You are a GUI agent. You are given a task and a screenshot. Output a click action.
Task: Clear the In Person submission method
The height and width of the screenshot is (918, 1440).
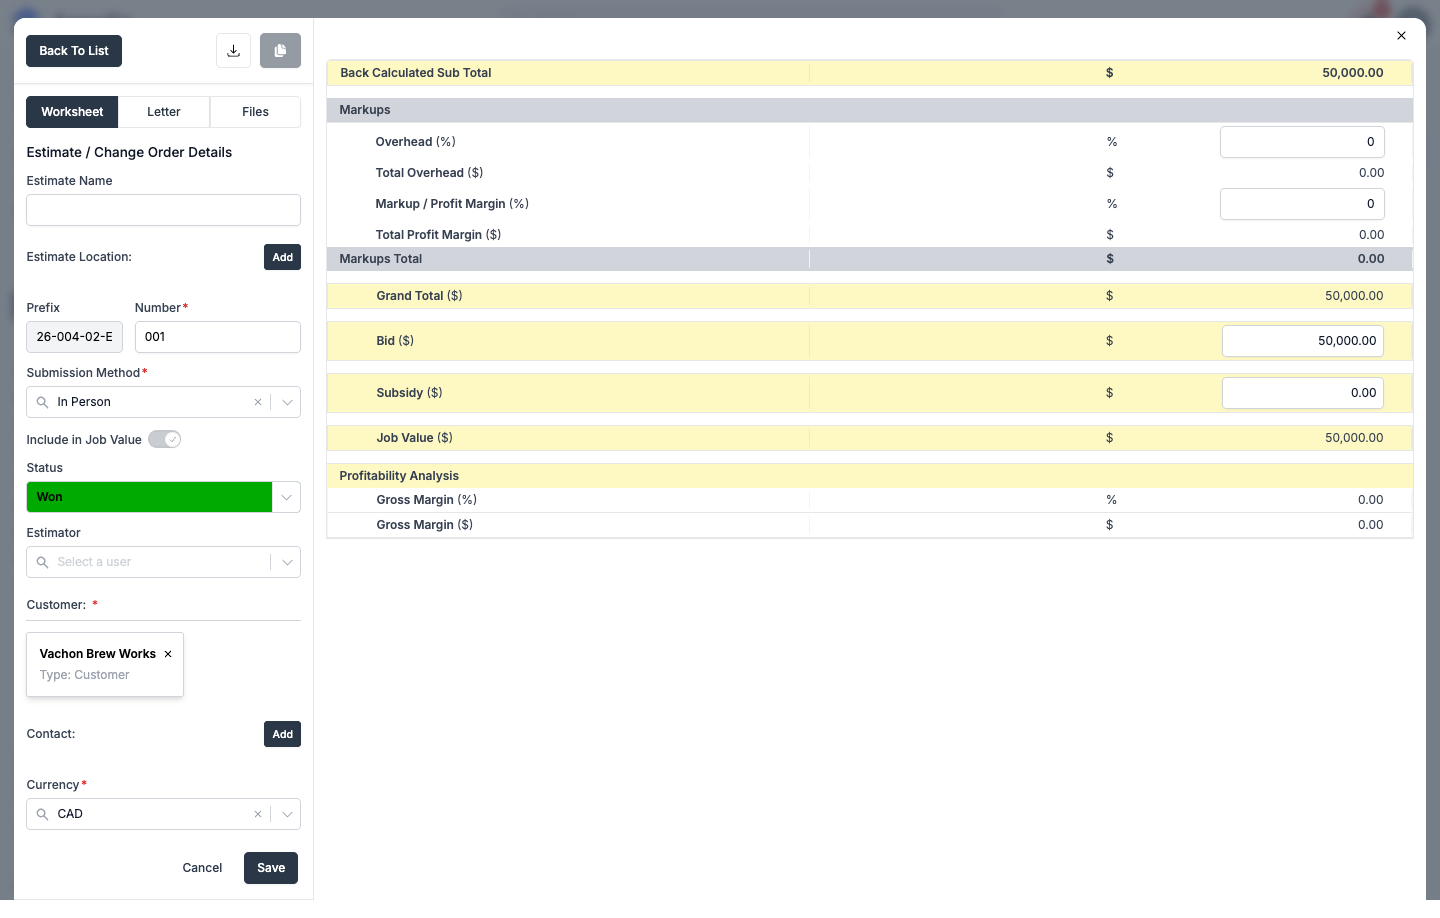[258, 402]
